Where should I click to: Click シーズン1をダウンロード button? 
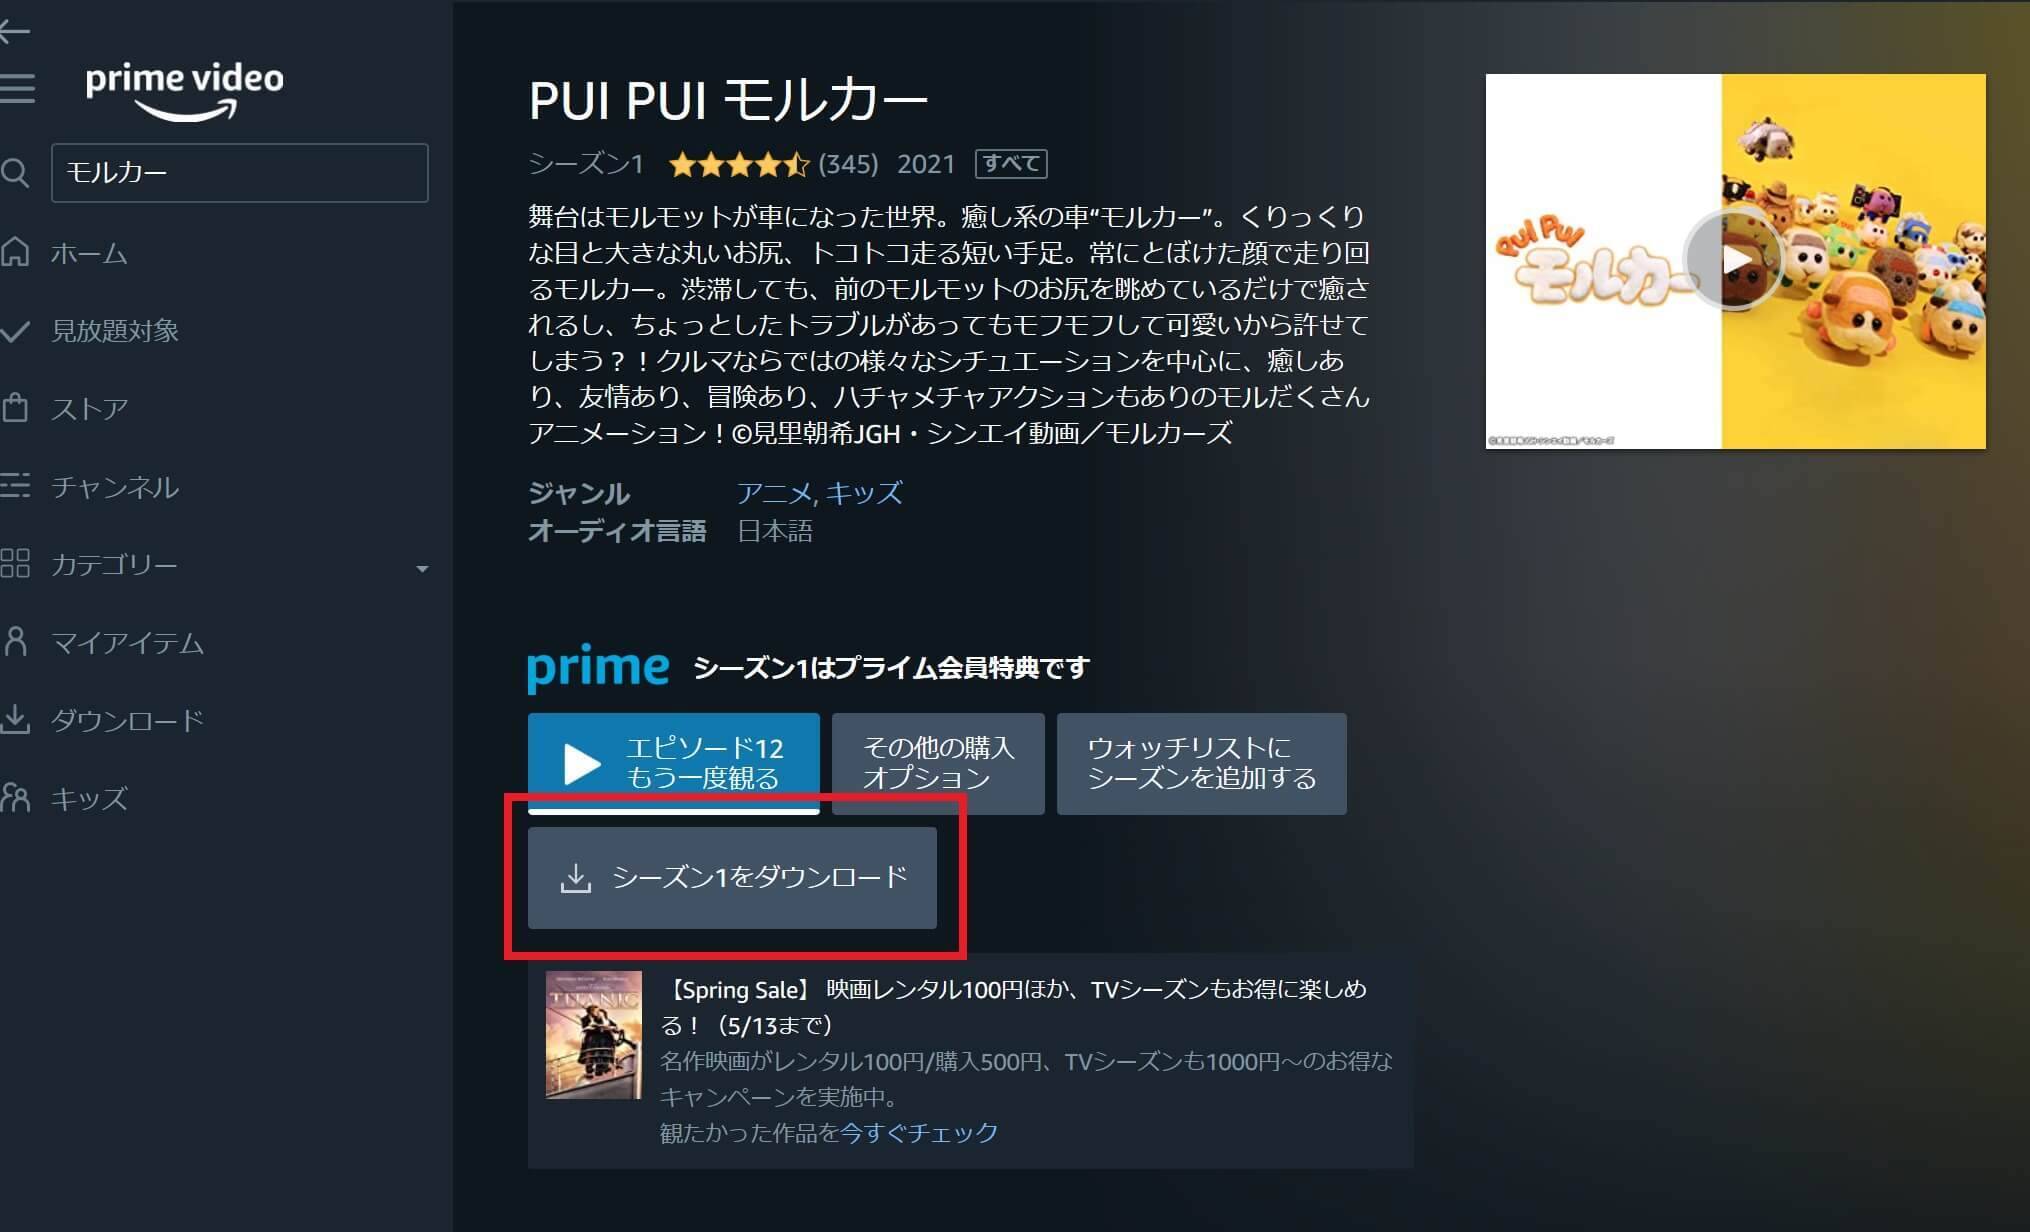point(732,877)
